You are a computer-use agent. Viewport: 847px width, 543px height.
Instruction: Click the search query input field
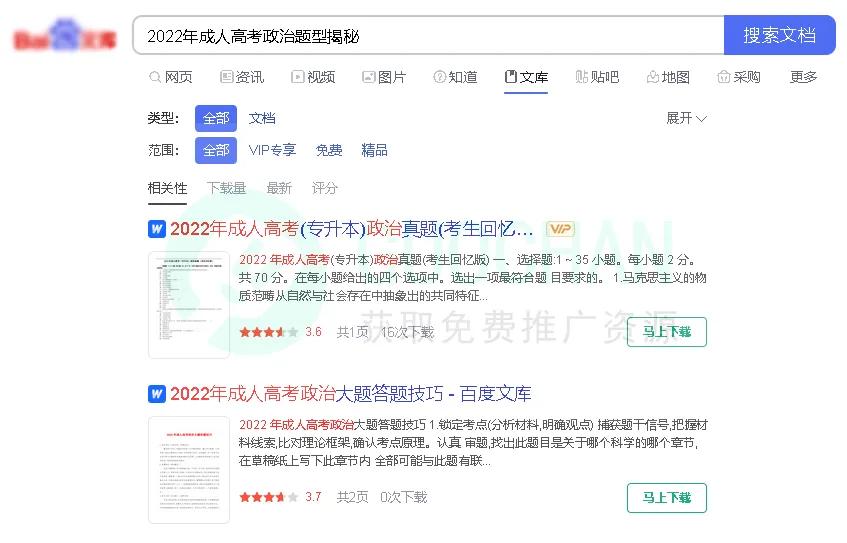click(x=428, y=36)
